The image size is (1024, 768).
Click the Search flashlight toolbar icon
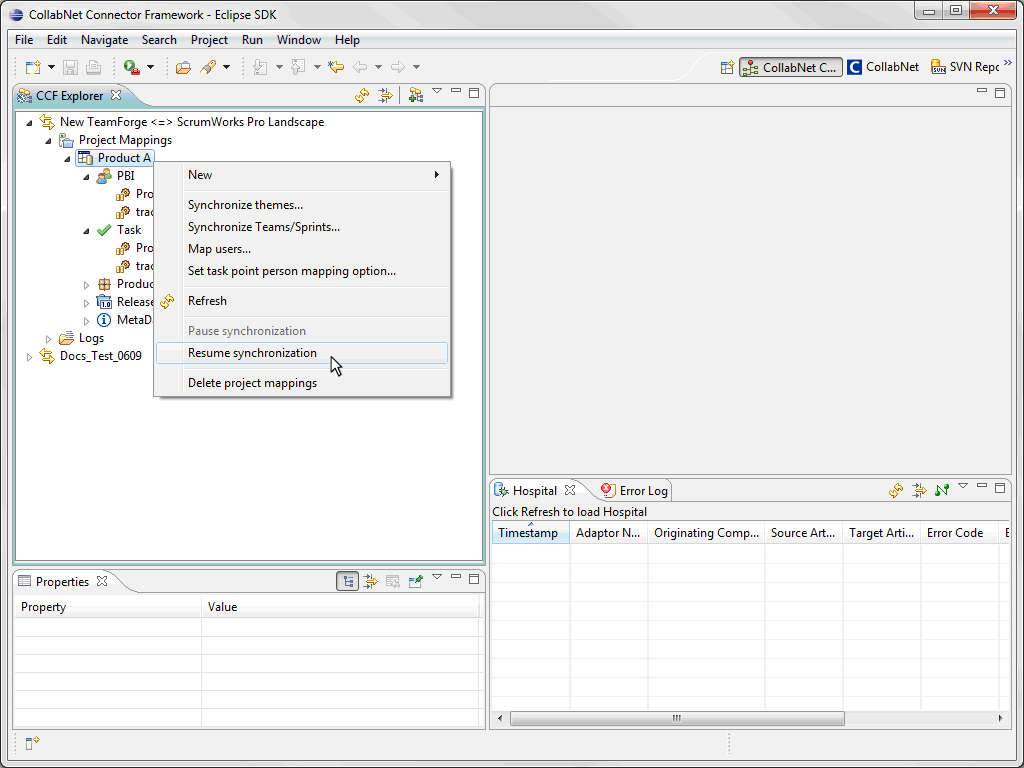coord(208,67)
